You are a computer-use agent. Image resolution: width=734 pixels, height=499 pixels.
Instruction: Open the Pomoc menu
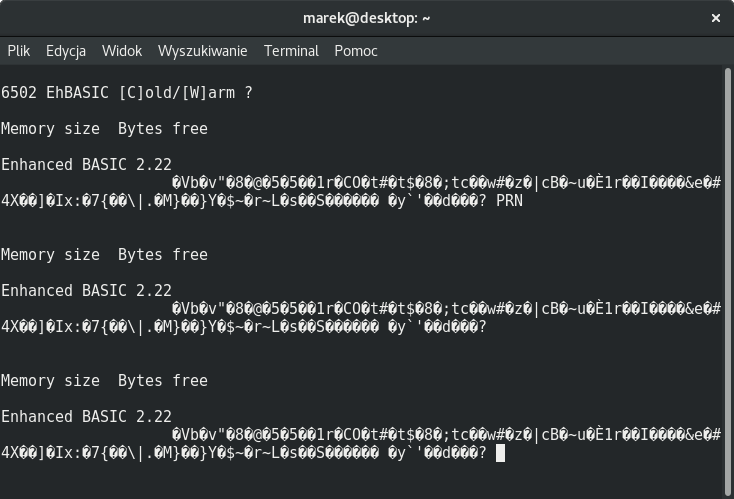[x=356, y=50]
